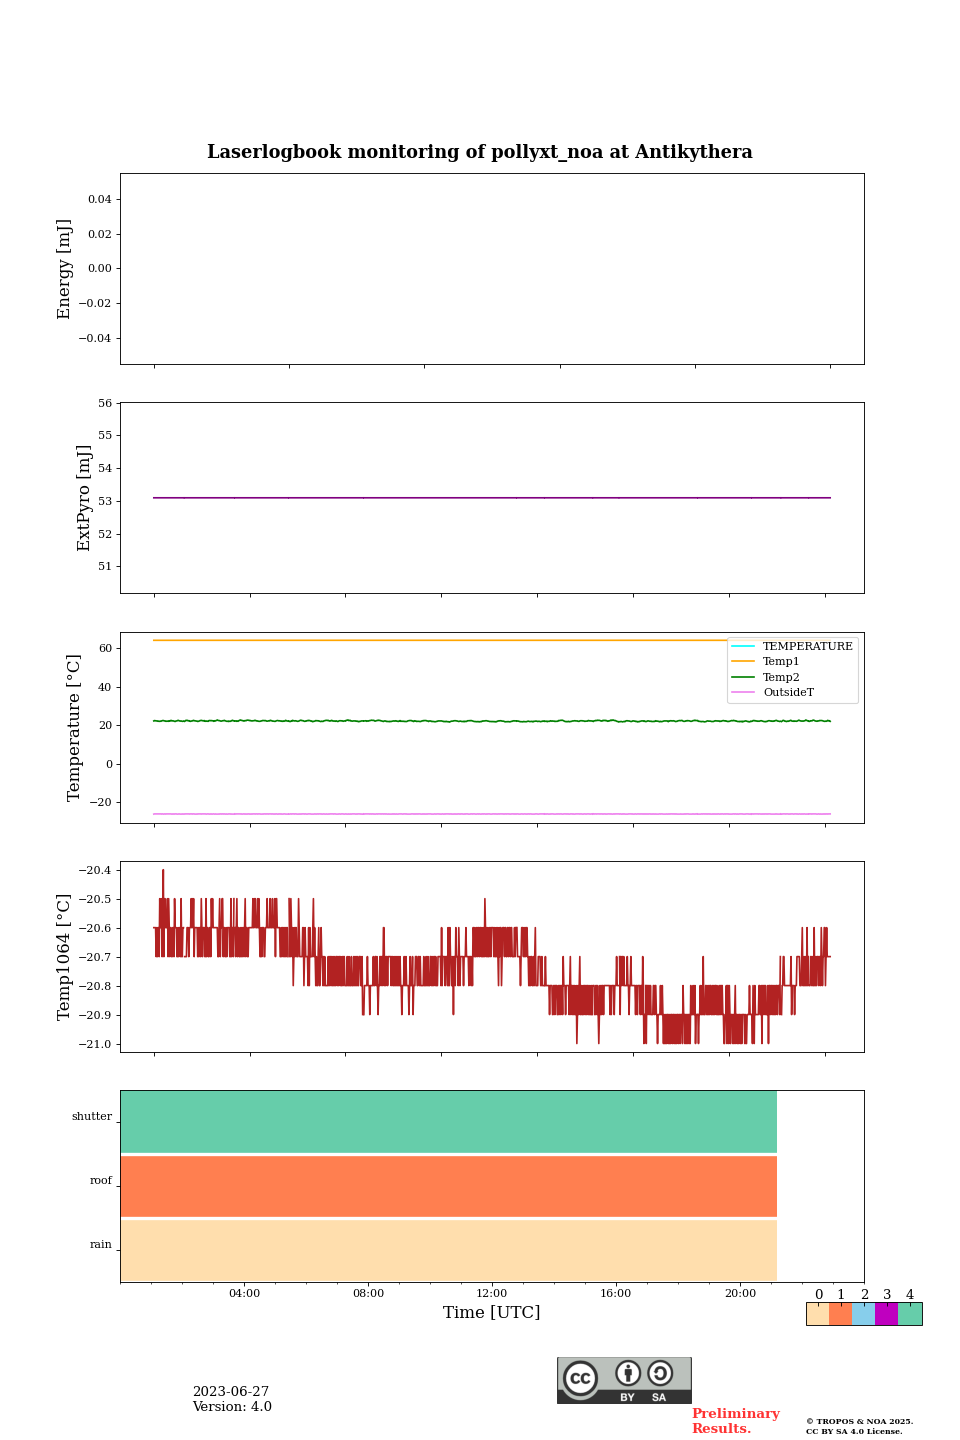
Task: Click the Temp1064 [°C] axis label
Action: tap(65, 957)
